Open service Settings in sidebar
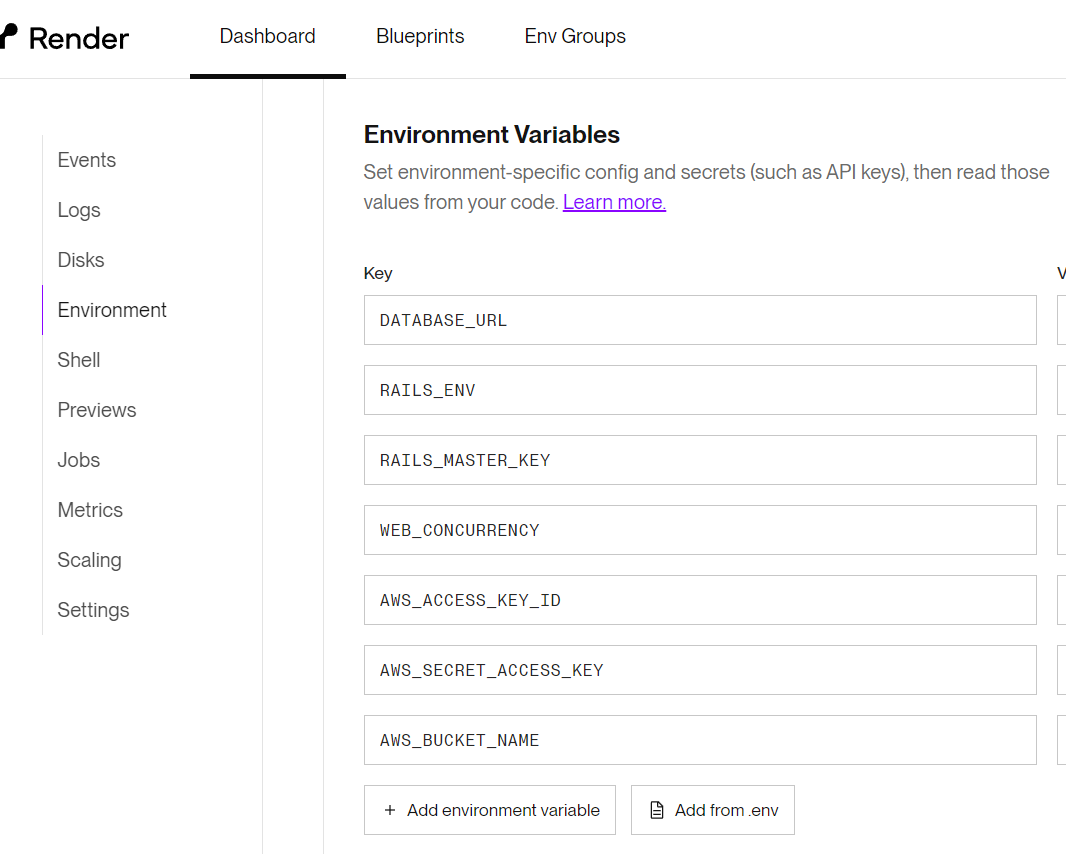Image resolution: width=1066 pixels, height=854 pixels. pos(93,610)
